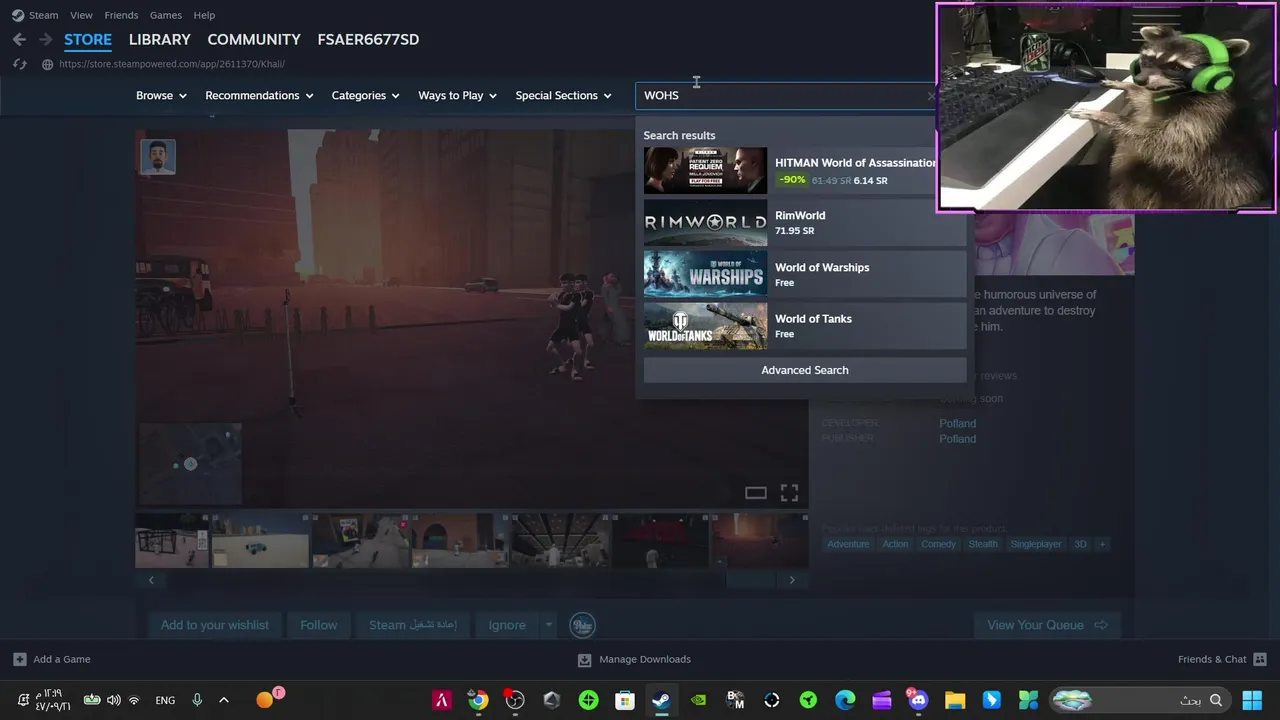The width and height of the screenshot is (1280, 720).
Task: Open the FSAER6677SD profile tab
Action: pyautogui.click(x=368, y=39)
